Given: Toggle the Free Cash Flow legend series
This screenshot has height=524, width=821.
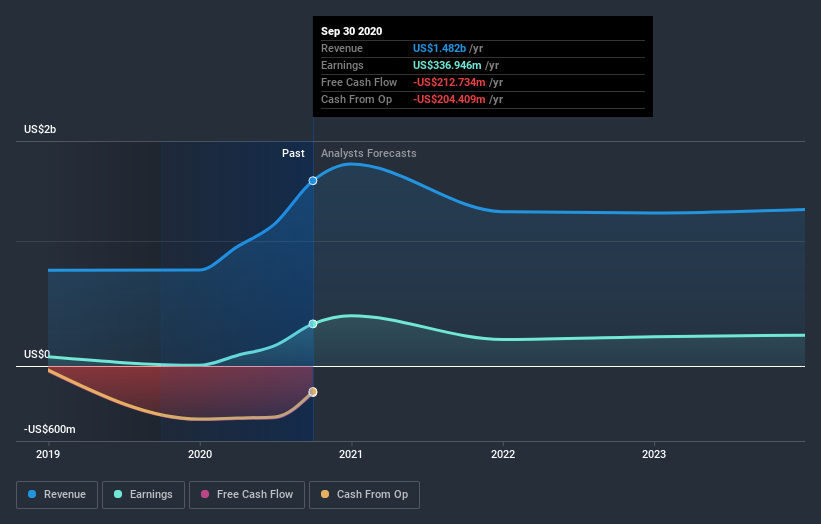Looking at the screenshot, I should click(247, 495).
